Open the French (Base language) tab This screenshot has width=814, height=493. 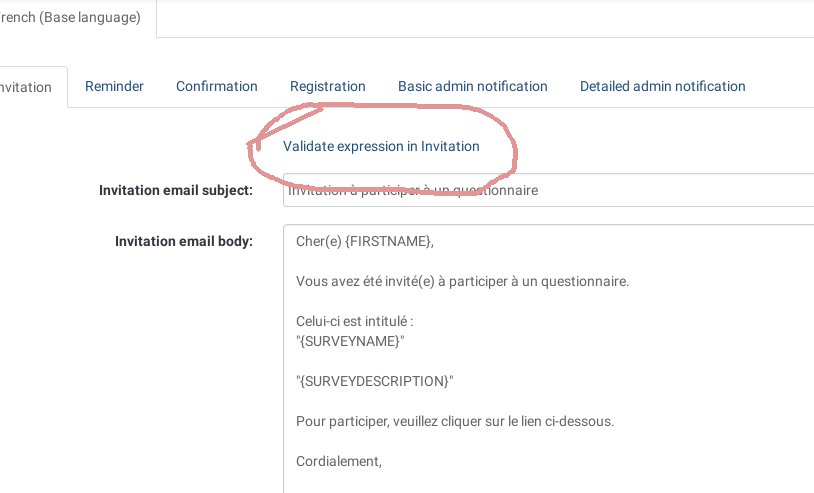pyautogui.click(x=72, y=18)
